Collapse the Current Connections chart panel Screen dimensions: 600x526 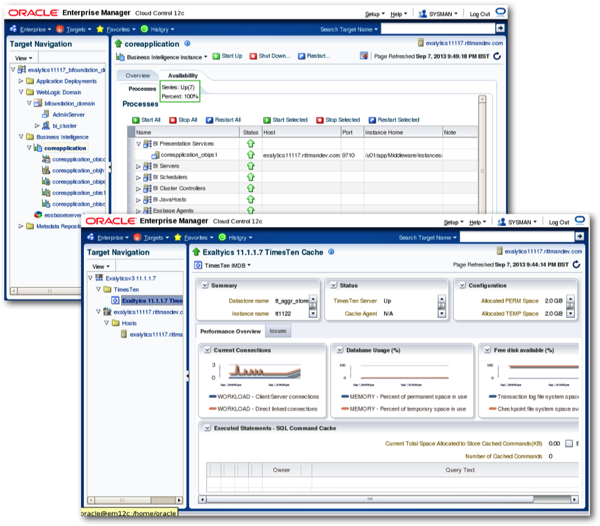[x=207, y=350]
